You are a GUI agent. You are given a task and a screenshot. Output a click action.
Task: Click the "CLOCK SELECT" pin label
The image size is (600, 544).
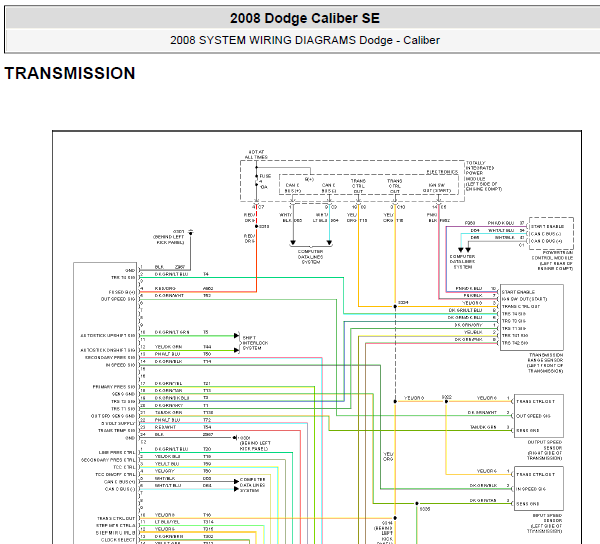118,540
